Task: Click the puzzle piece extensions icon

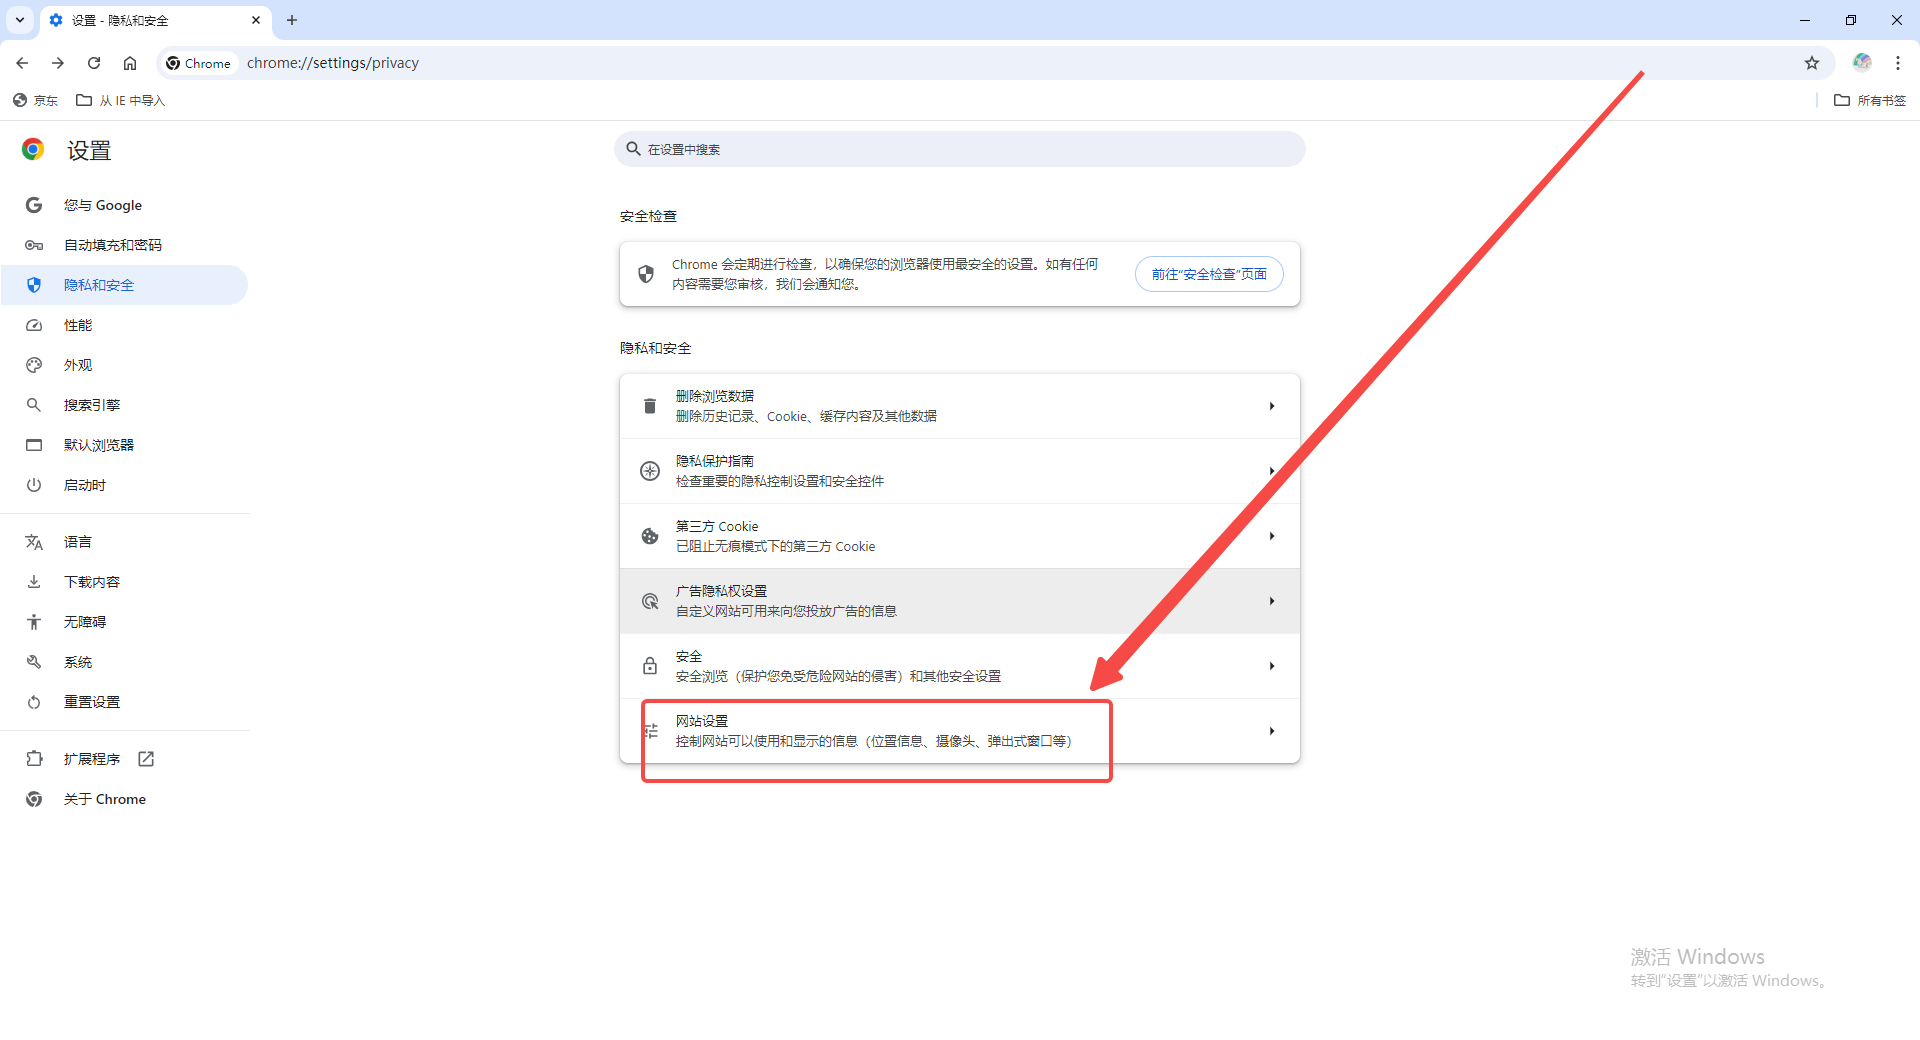Action: (x=34, y=759)
